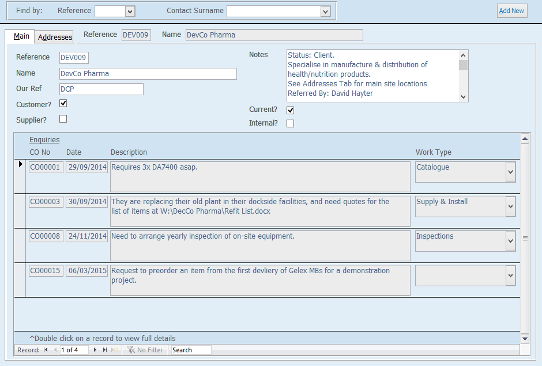
Task: Open the Contact Surname dropdown
Action: coord(325,11)
